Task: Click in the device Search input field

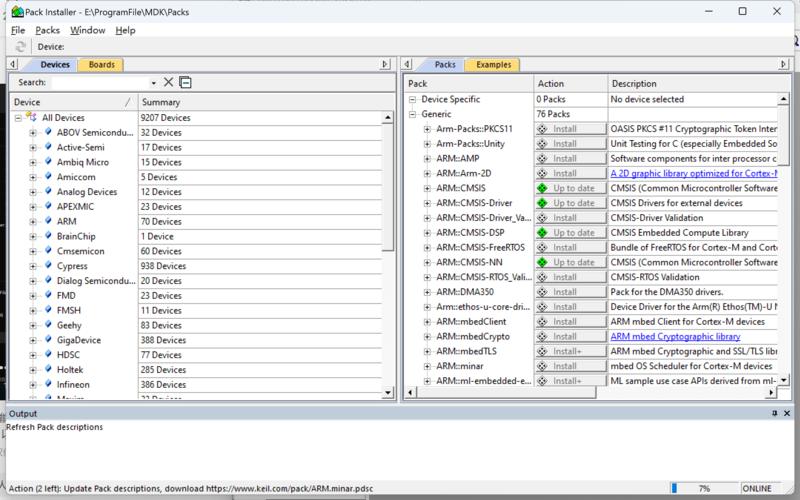Action: 100,83
